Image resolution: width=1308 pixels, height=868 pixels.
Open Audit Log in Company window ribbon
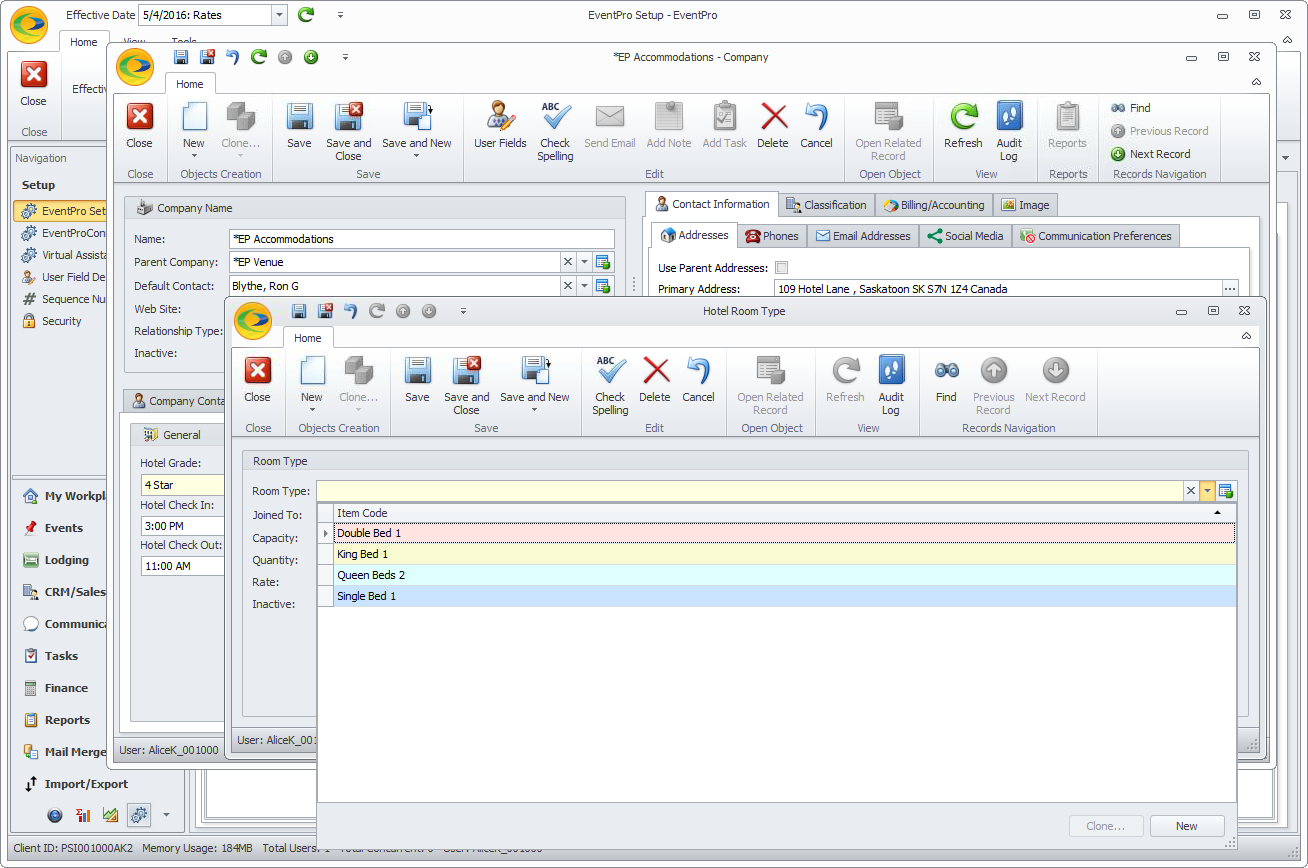pyautogui.click(x=1009, y=132)
